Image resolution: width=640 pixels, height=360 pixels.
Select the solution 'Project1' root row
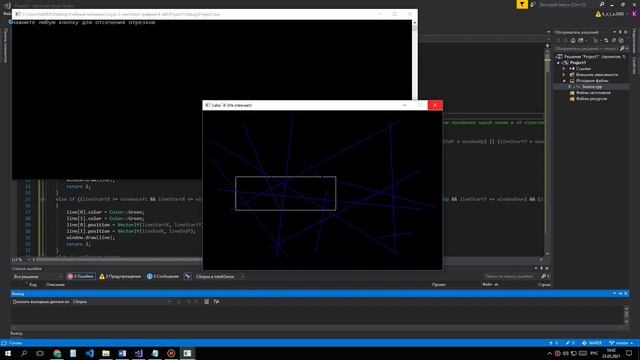coord(591,57)
